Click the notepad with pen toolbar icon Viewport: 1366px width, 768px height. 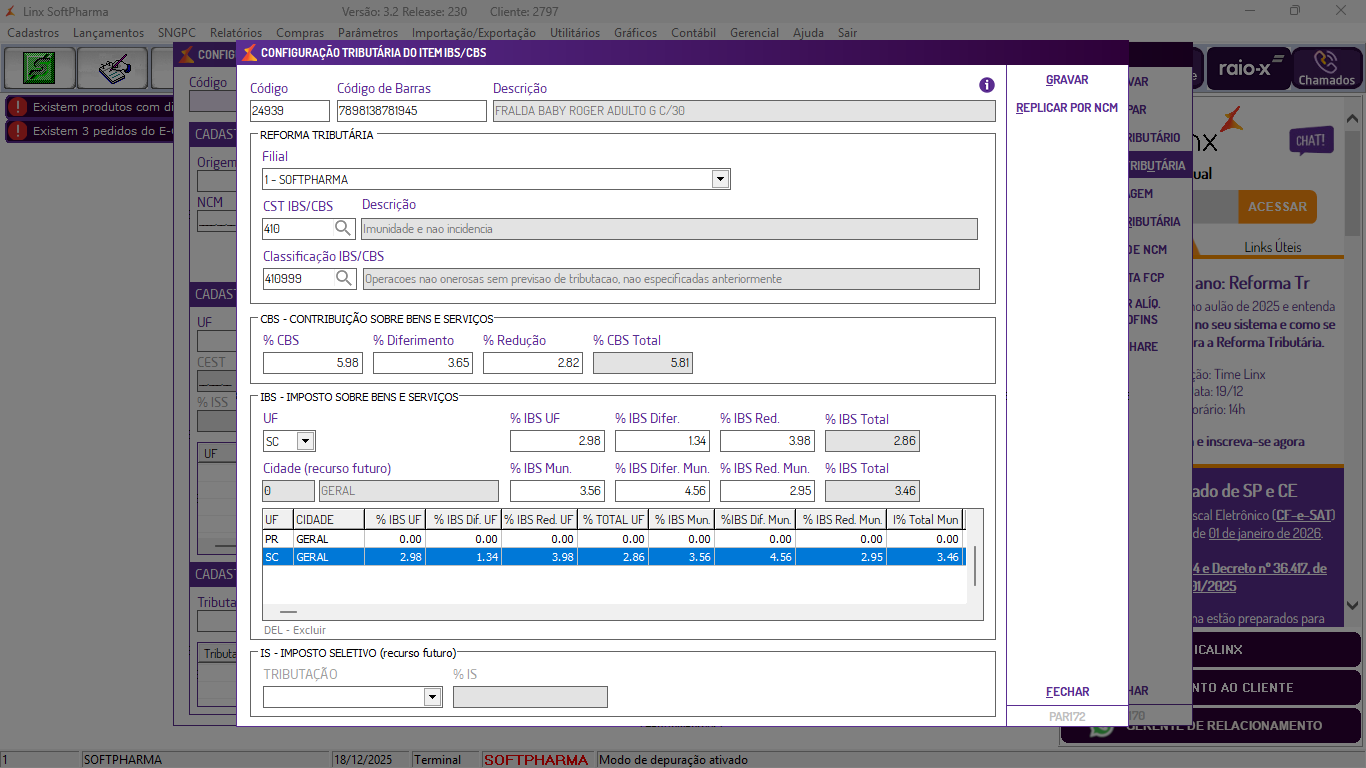(116, 68)
